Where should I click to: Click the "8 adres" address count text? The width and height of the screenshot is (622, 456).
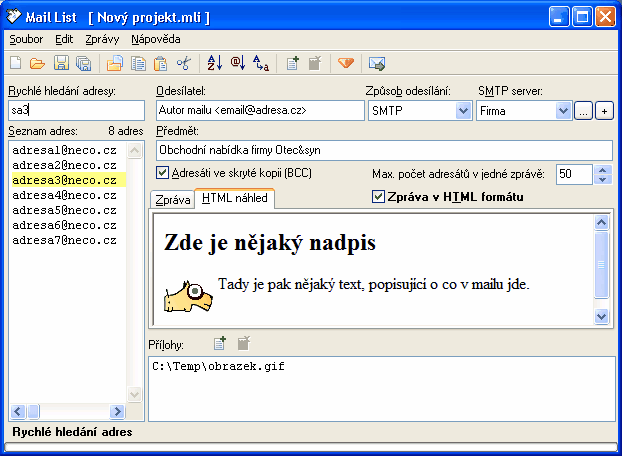click(125, 131)
